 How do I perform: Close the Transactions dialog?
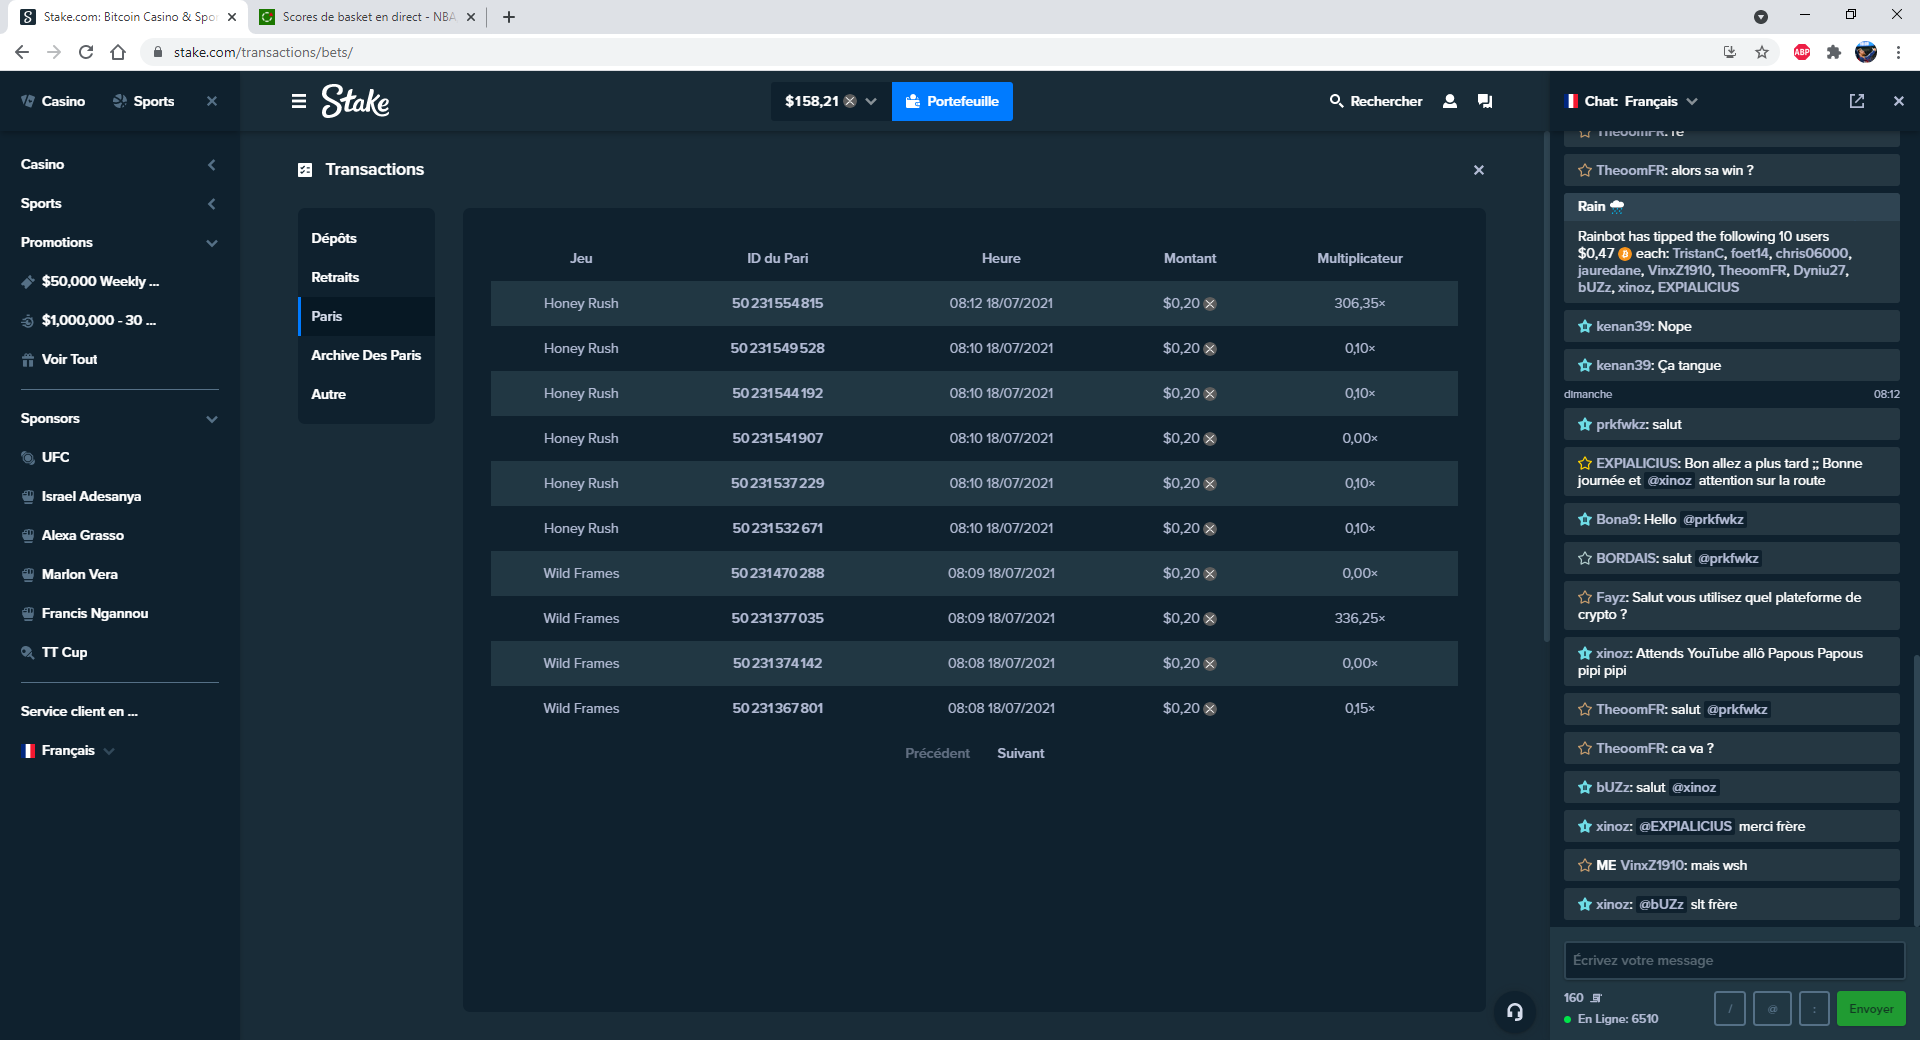pyautogui.click(x=1479, y=170)
